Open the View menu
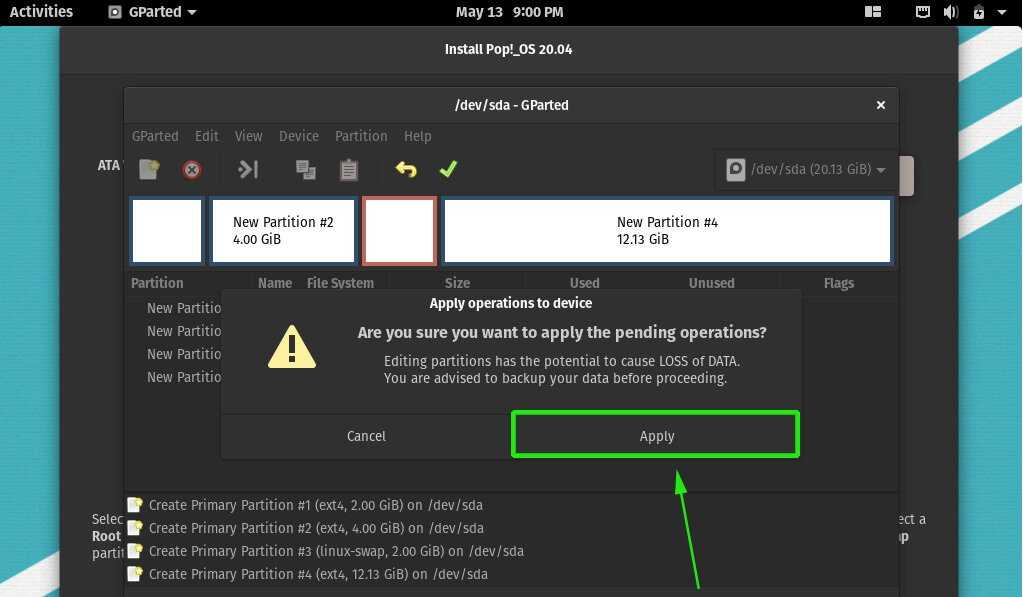Image resolution: width=1023 pixels, height=597 pixels. coord(249,136)
